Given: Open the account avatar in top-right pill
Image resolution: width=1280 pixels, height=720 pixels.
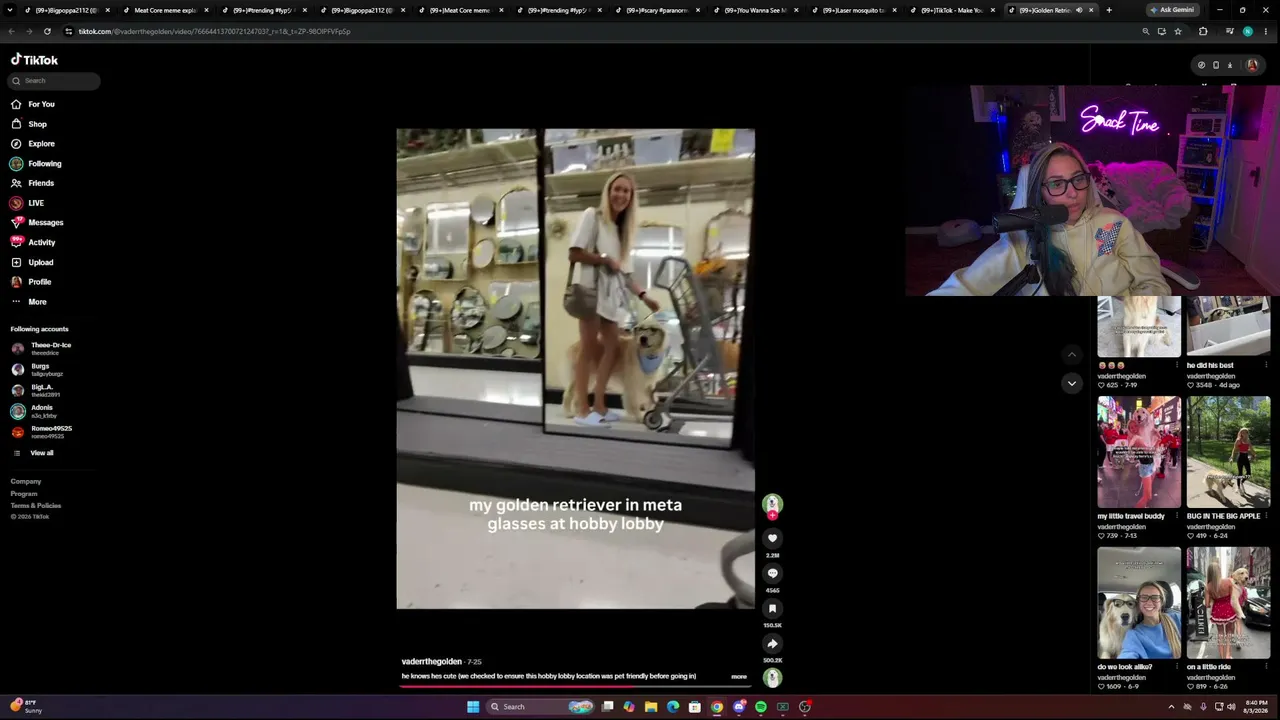Looking at the screenshot, I should 1252,65.
